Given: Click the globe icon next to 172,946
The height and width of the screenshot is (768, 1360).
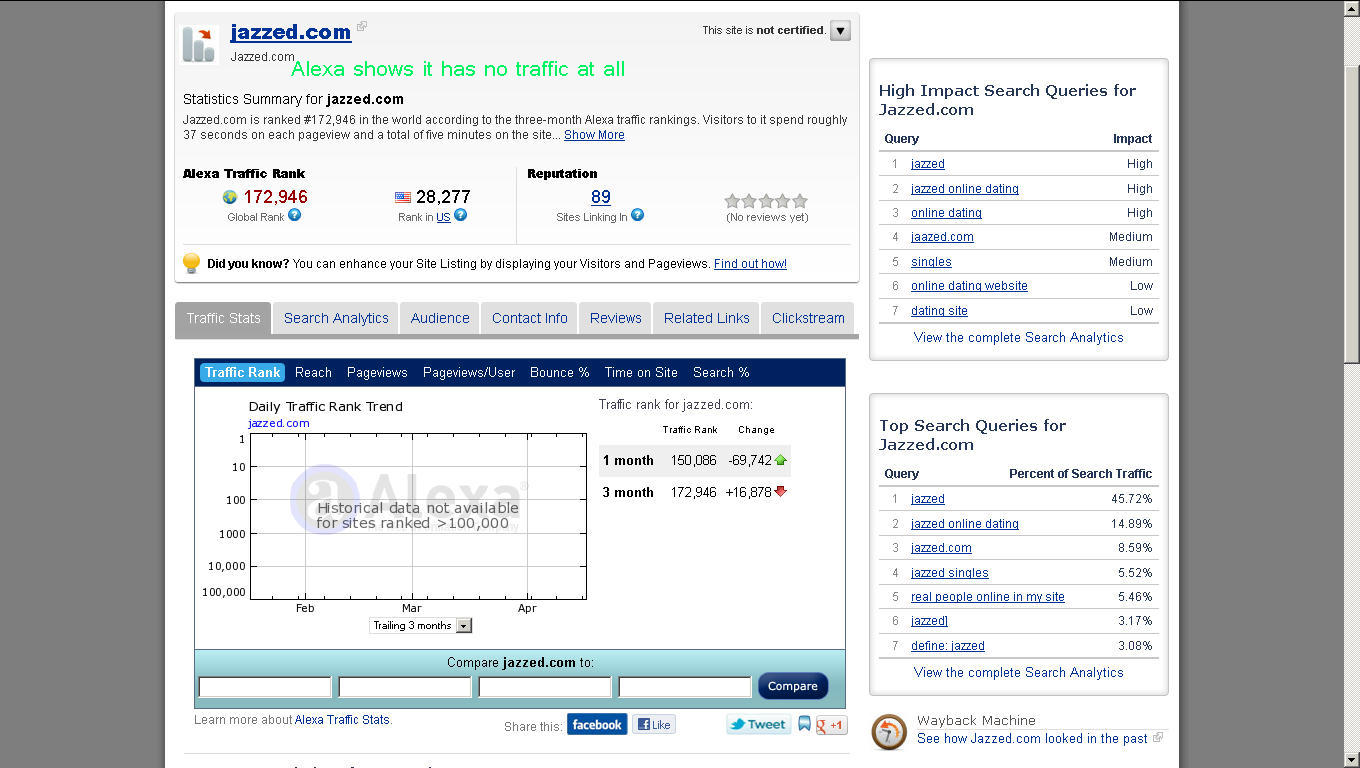Looking at the screenshot, I should click(230, 197).
